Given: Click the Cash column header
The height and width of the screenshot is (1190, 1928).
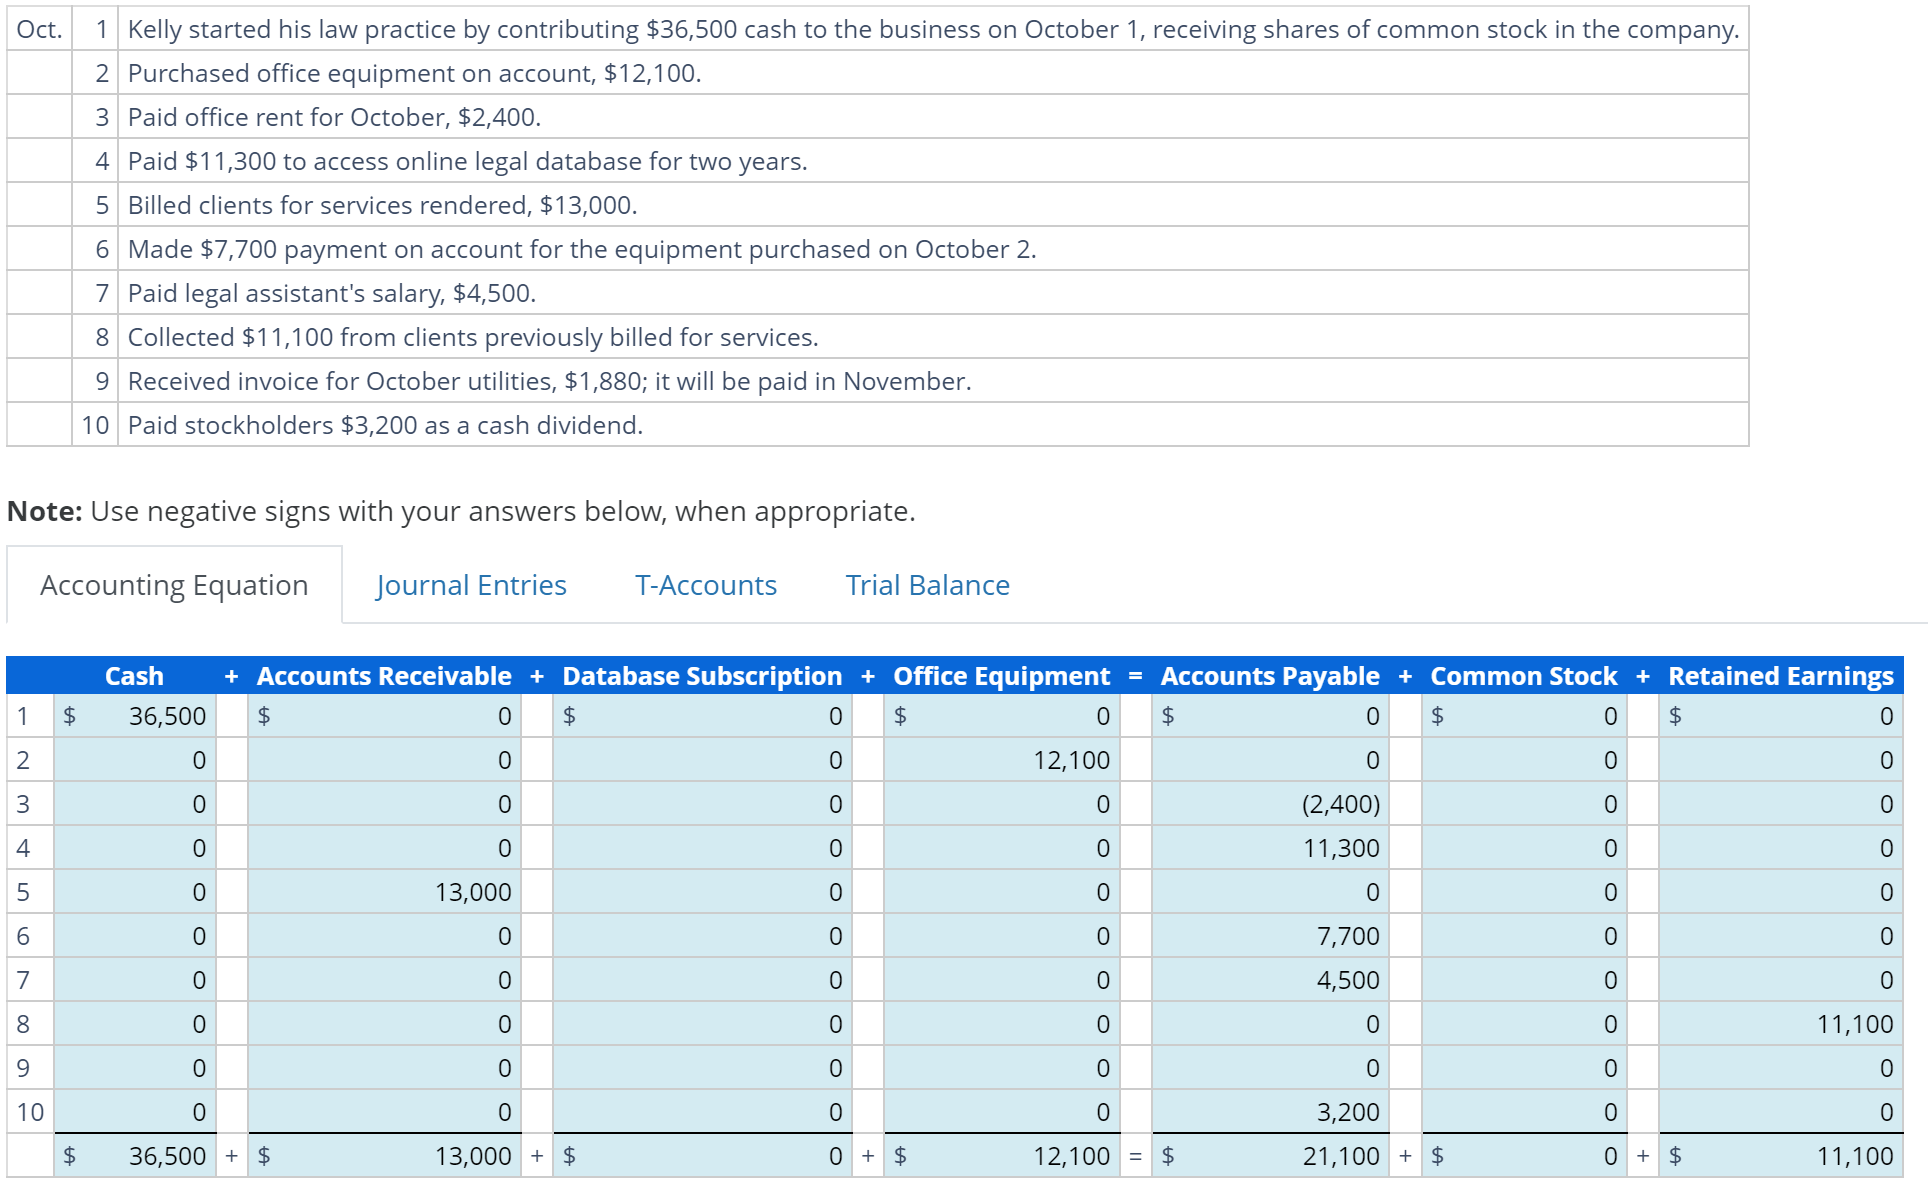Looking at the screenshot, I should click(x=134, y=676).
